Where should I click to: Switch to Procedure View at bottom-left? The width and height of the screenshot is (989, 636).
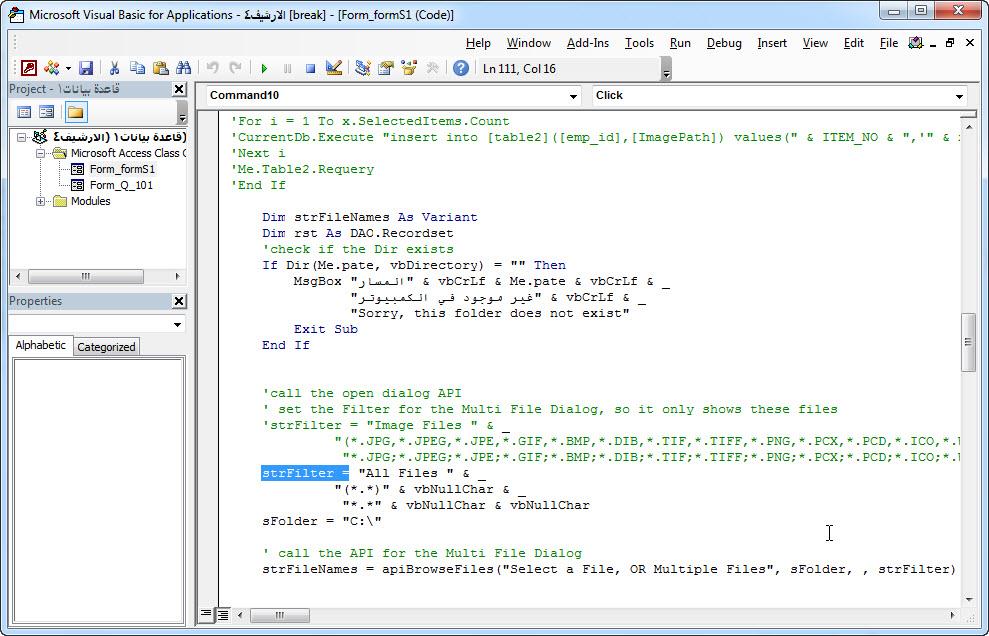pos(206,614)
